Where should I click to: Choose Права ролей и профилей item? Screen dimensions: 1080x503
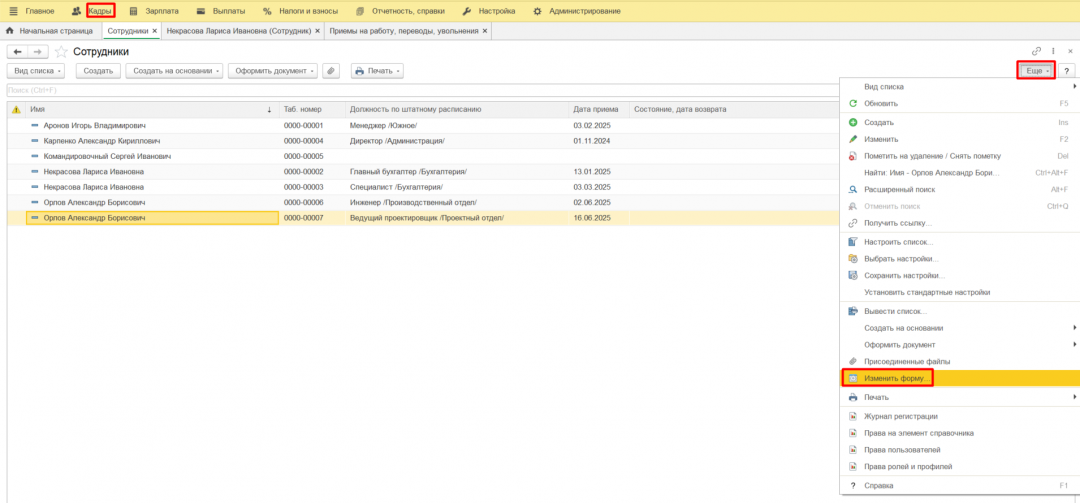tap(960, 466)
